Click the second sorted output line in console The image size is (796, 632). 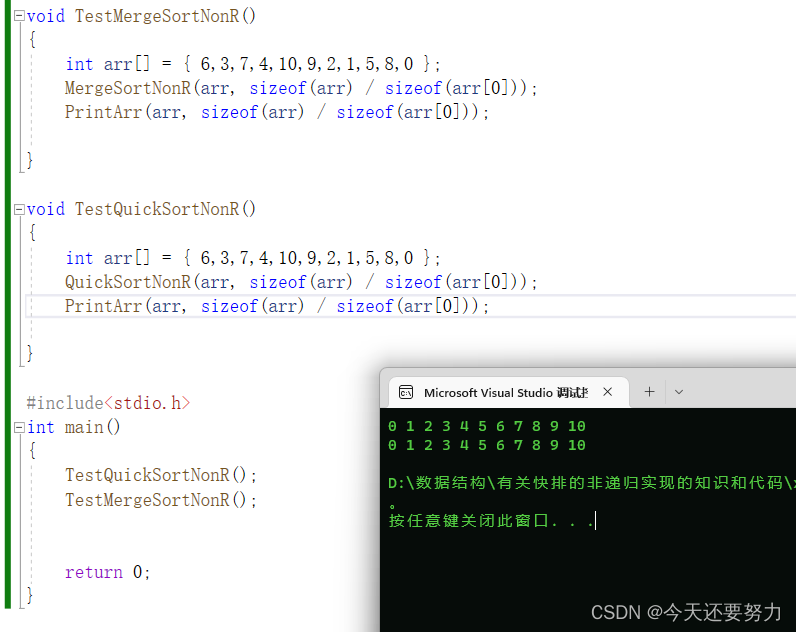click(487, 446)
